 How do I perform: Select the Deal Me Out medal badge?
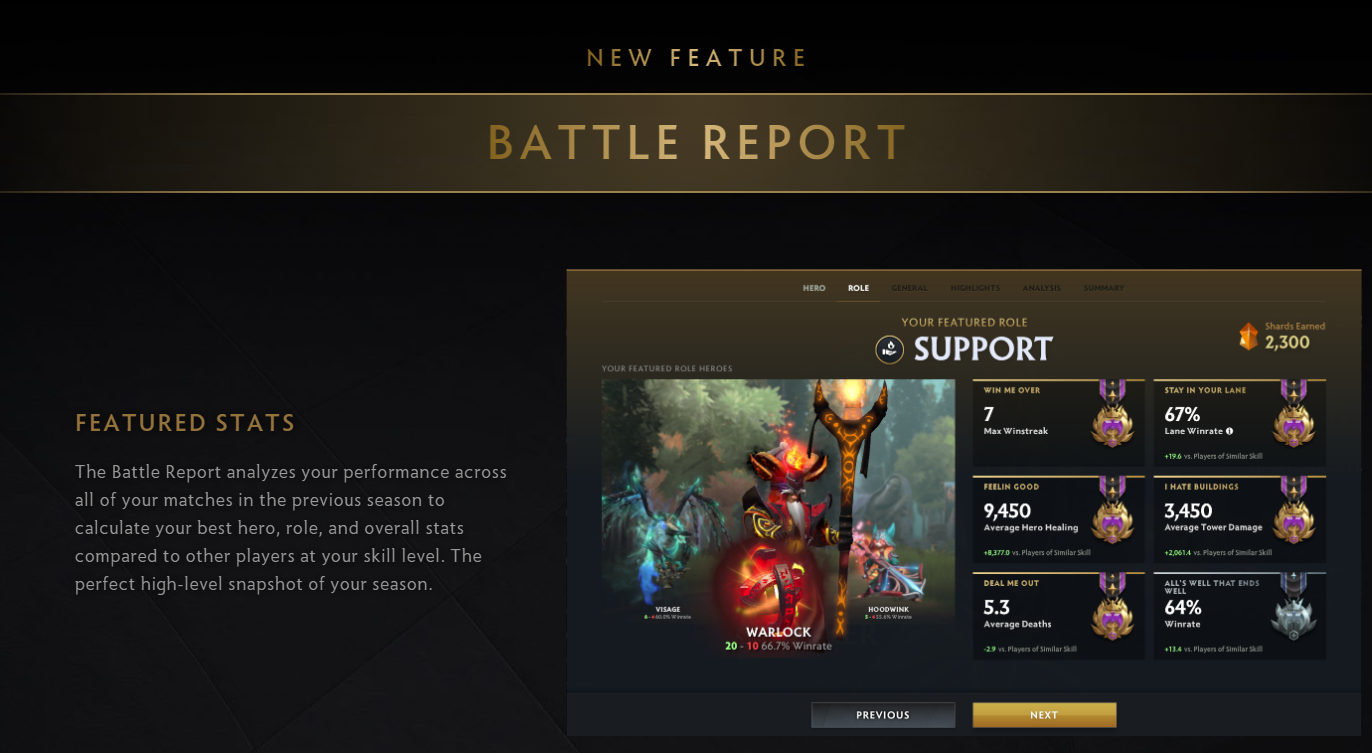(1112, 607)
